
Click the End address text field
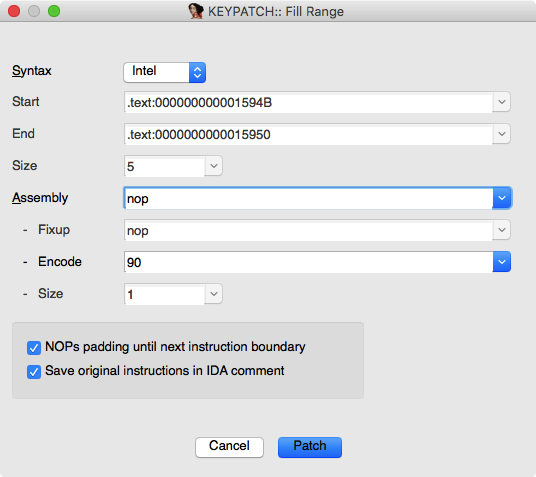pyautogui.click(x=308, y=134)
